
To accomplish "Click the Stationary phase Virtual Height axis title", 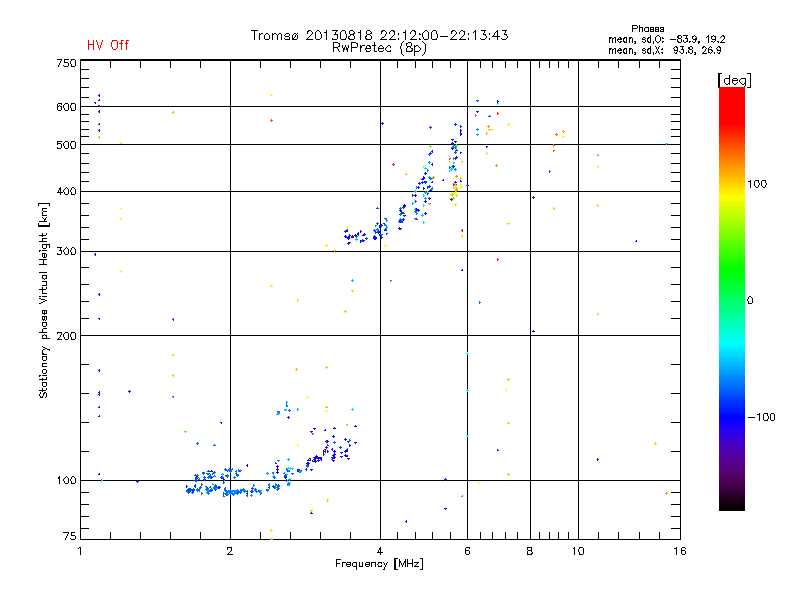I will coord(44,300).
